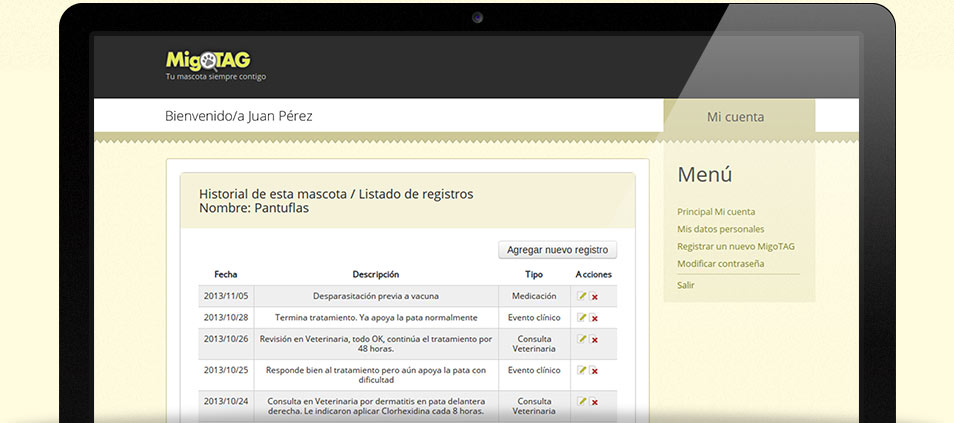Delete the 2013/10/25 Evento clínico record
954x423 pixels.
[x=594, y=371]
